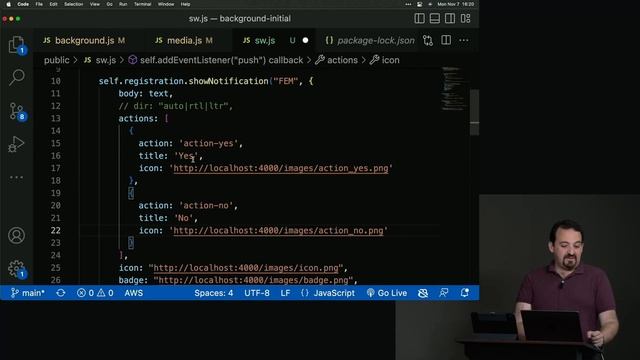Start Go Live server
The image size is (640, 360).
tap(387, 293)
